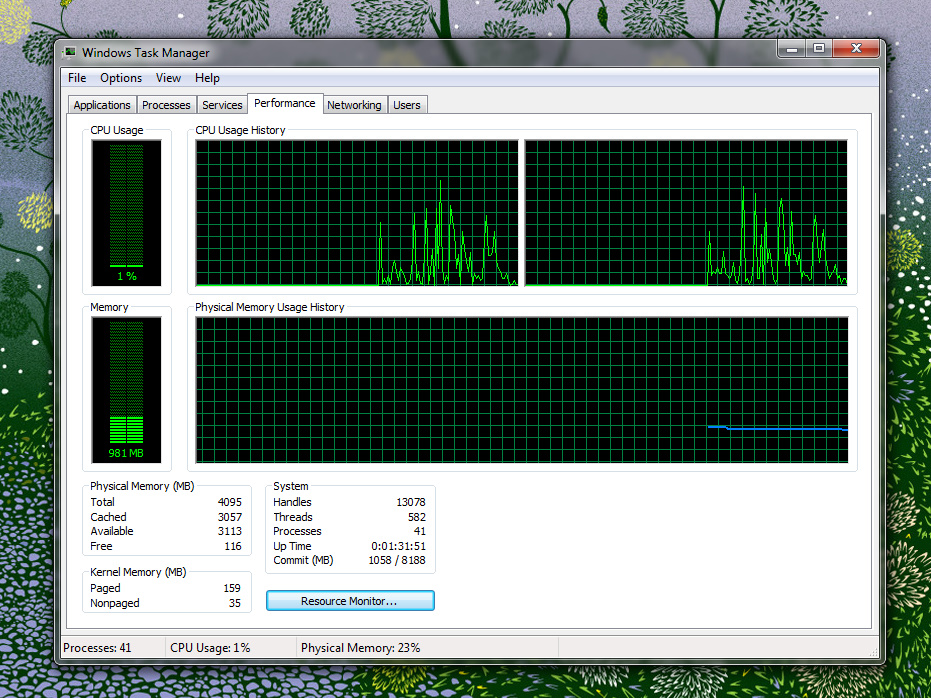Switch to the Users tab

(x=407, y=105)
